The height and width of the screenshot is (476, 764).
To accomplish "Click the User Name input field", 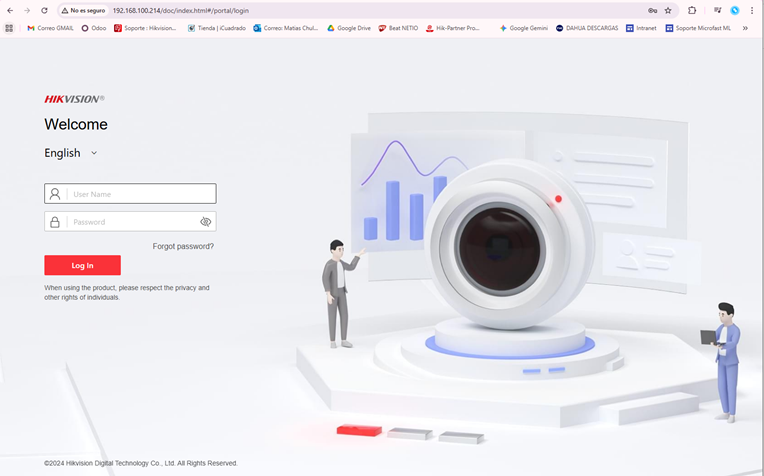I will click(x=138, y=194).
